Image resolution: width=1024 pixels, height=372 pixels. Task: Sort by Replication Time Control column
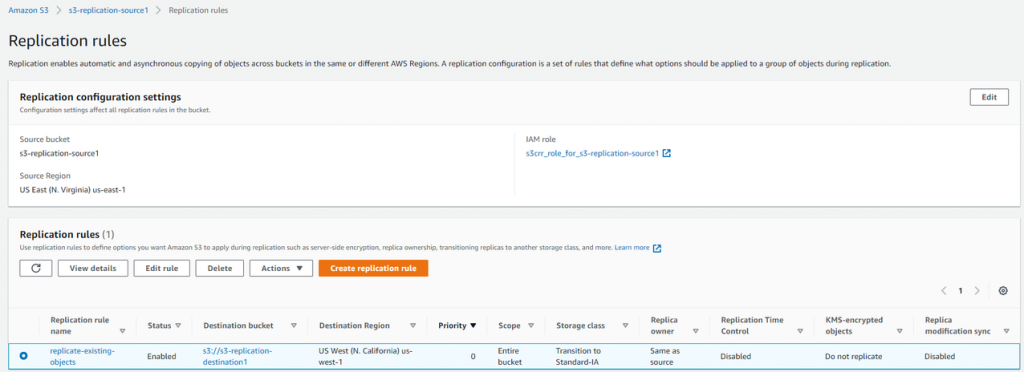(800, 331)
